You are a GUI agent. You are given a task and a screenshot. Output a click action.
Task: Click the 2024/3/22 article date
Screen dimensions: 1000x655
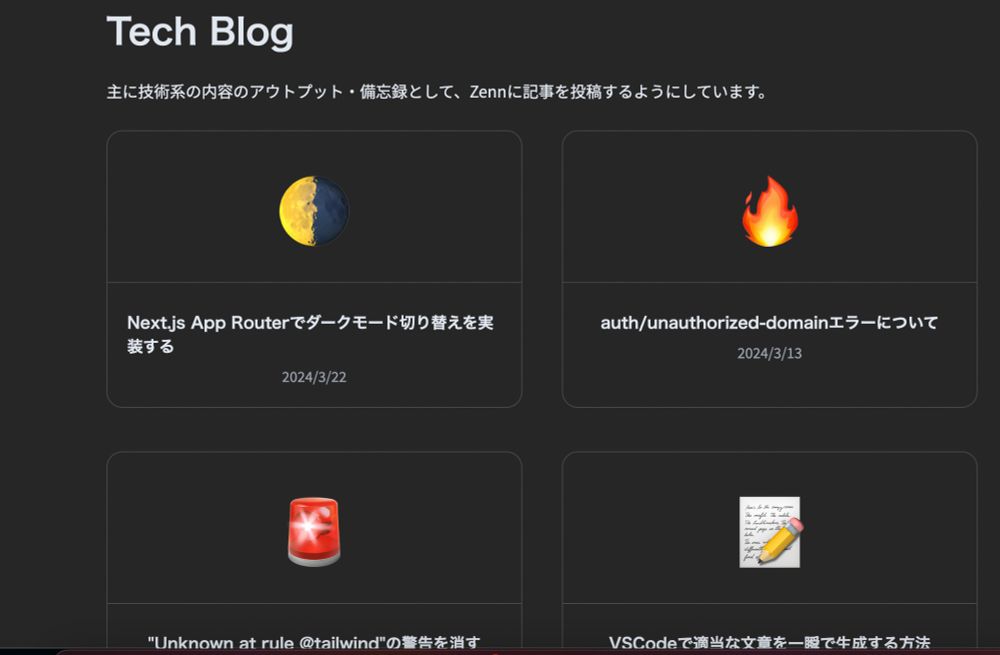(x=314, y=377)
